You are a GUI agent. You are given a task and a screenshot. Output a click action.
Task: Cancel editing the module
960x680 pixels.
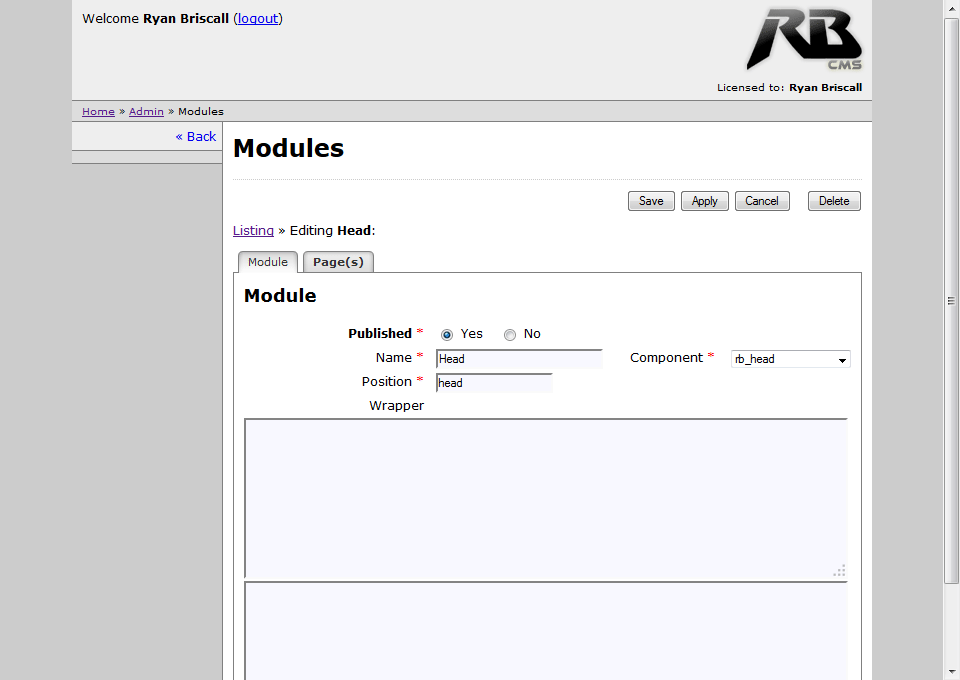click(x=761, y=201)
